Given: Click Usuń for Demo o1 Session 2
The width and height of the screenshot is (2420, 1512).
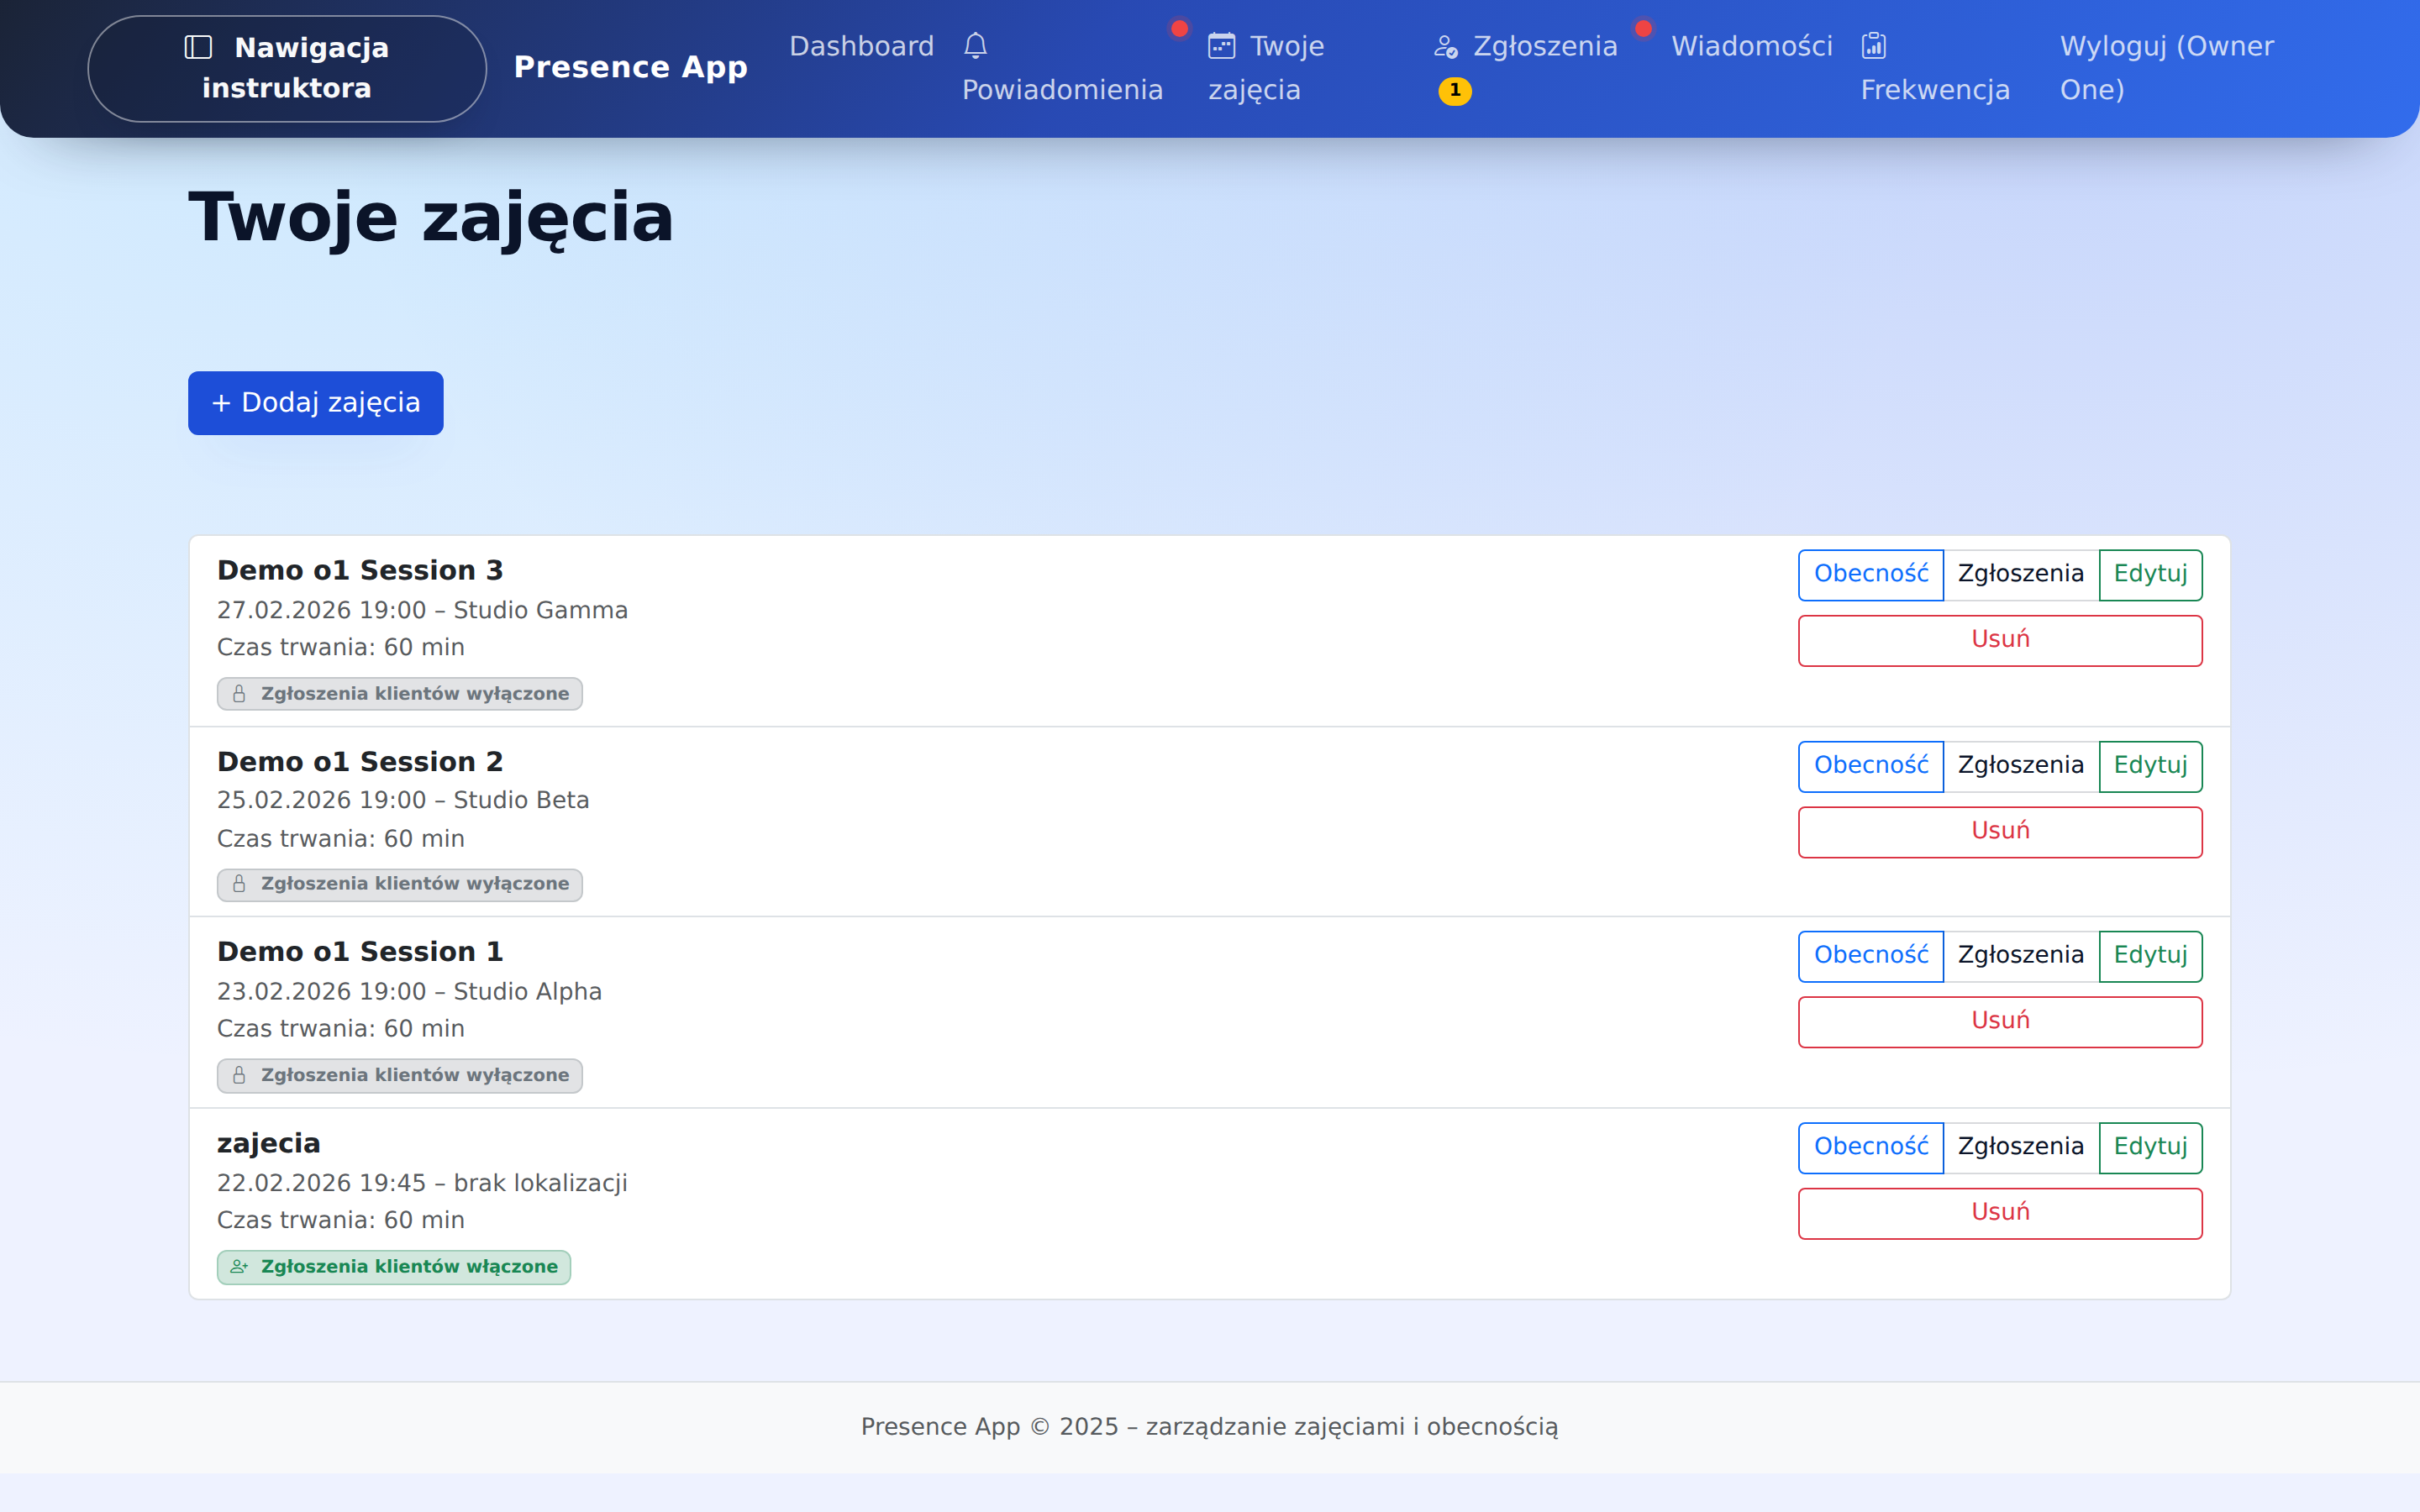Looking at the screenshot, I should (x=2000, y=832).
